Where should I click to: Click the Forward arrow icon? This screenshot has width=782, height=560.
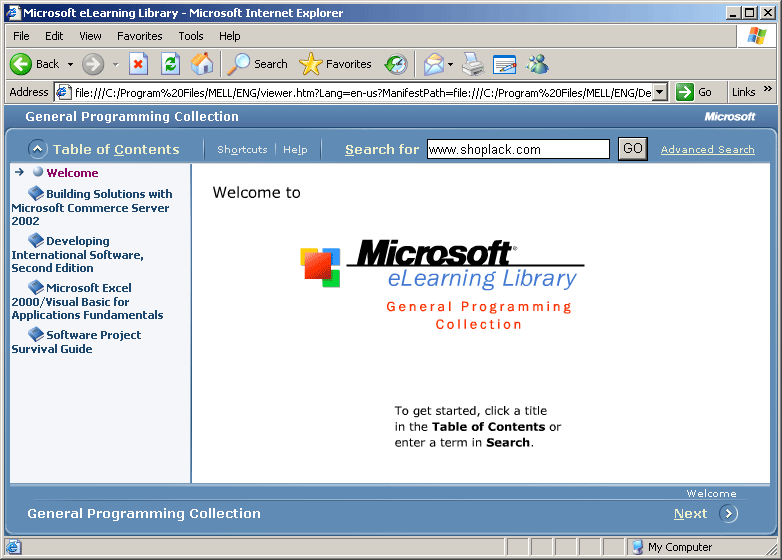93,64
